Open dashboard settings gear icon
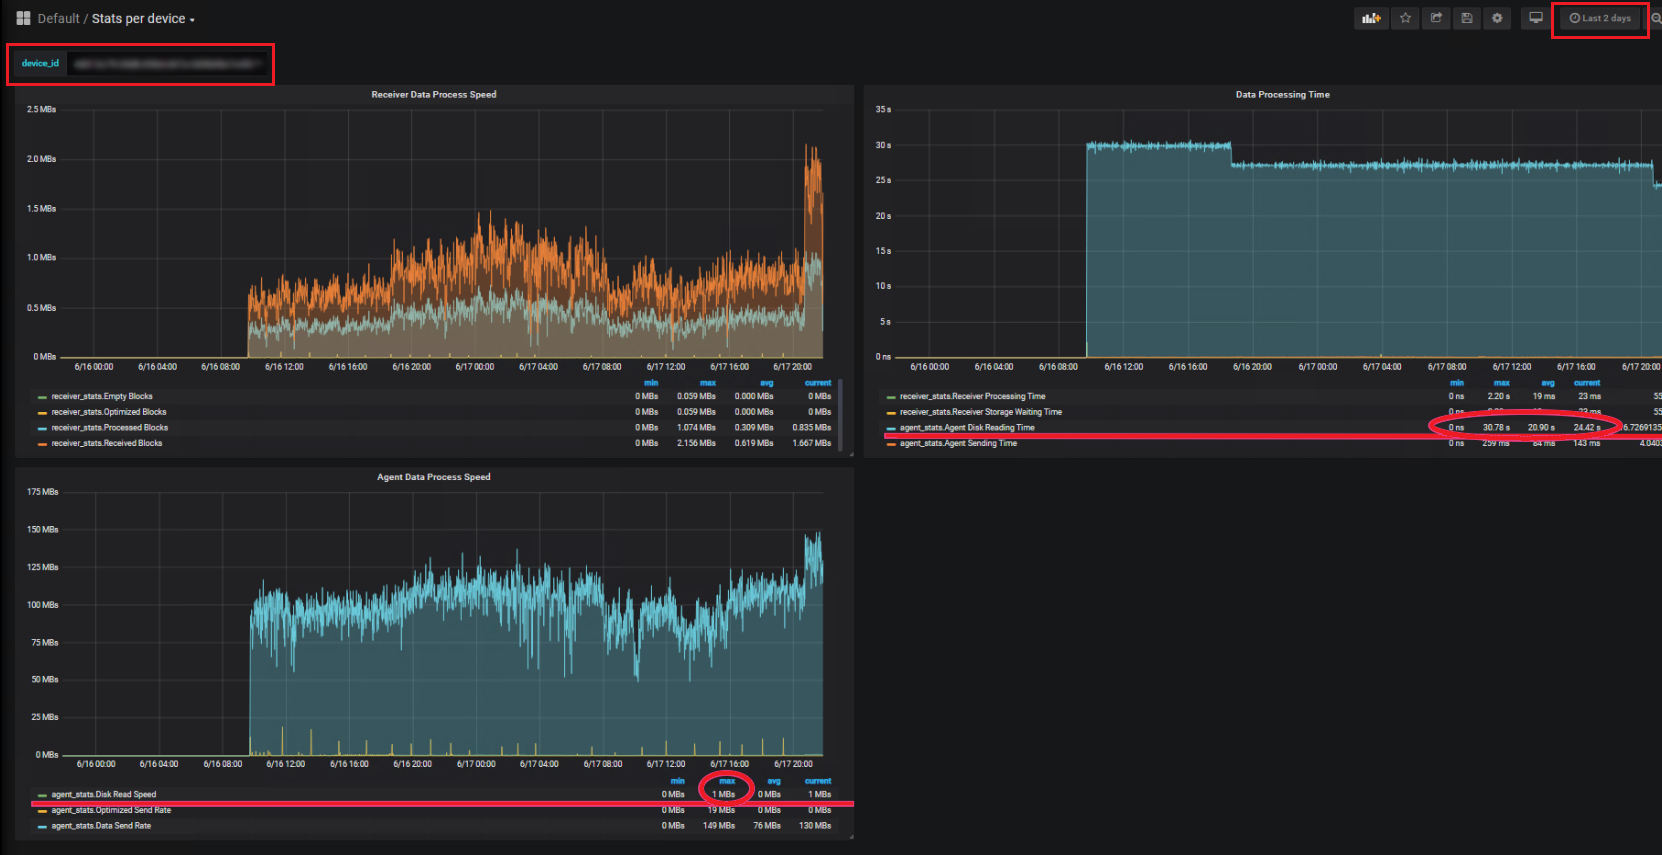The width and height of the screenshot is (1662, 855). [x=1497, y=18]
